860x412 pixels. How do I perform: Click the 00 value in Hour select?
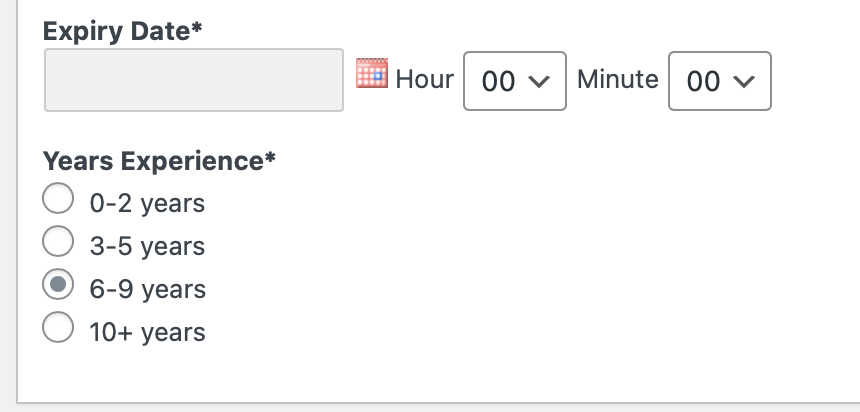[x=498, y=82]
